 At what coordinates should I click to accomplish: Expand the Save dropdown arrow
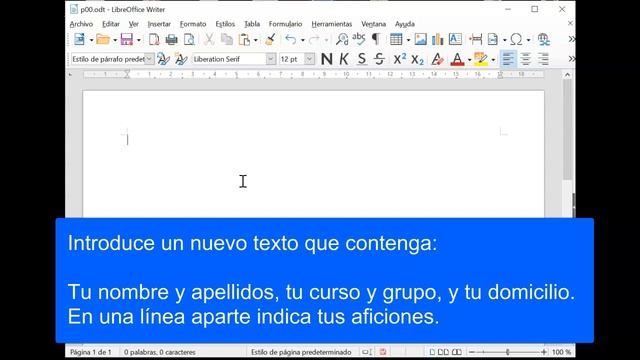(139, 40)
